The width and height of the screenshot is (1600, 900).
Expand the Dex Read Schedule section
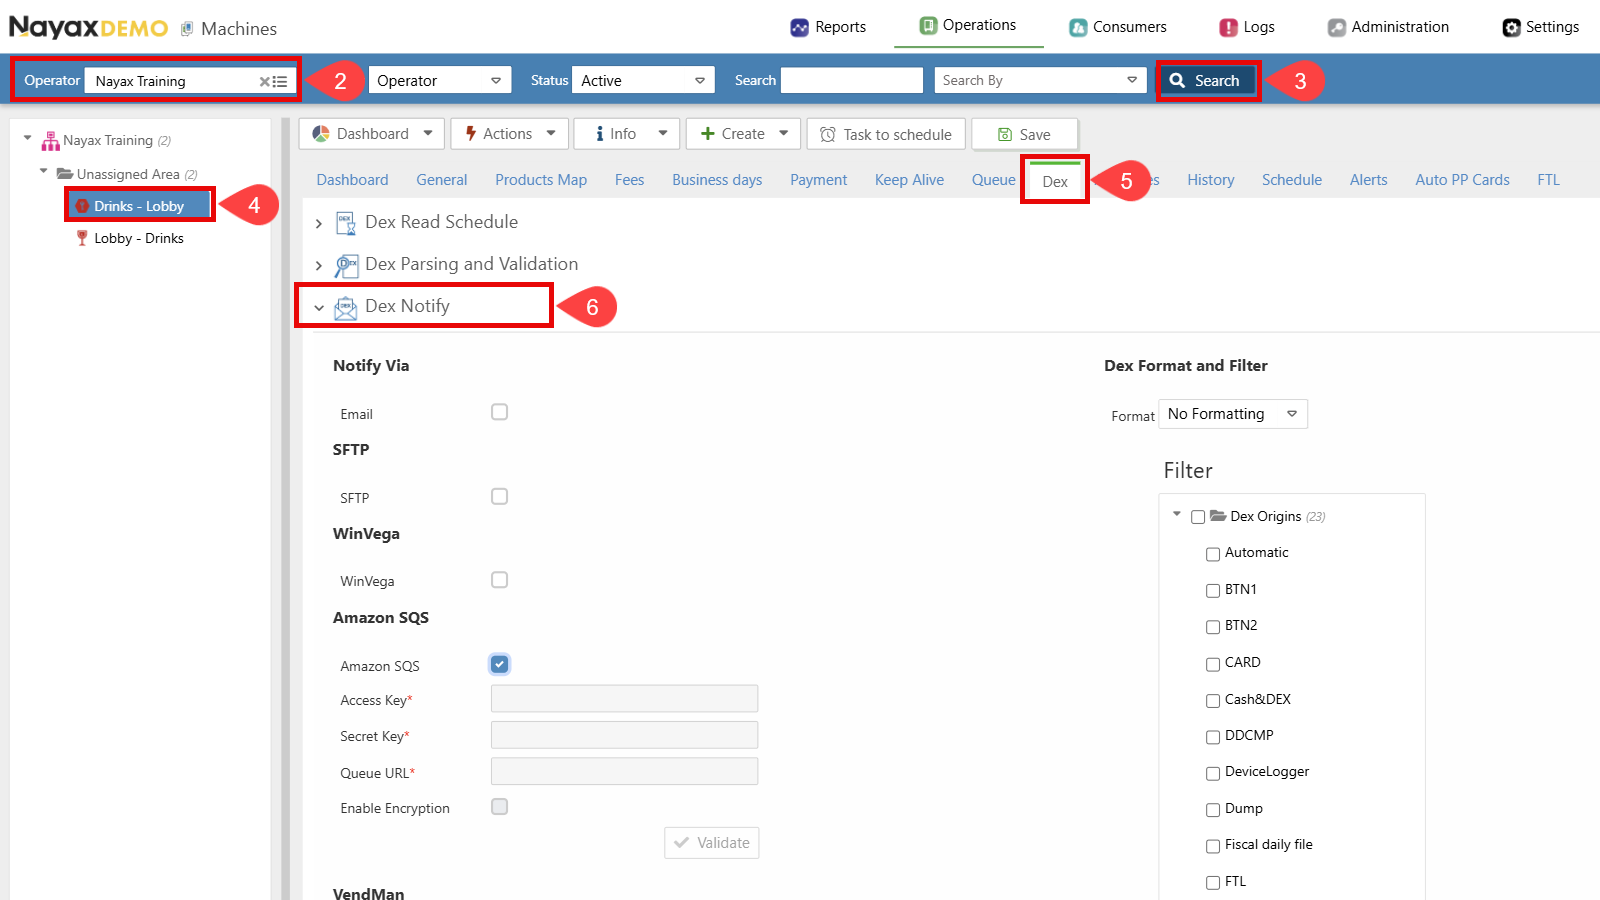coord(319,224)
